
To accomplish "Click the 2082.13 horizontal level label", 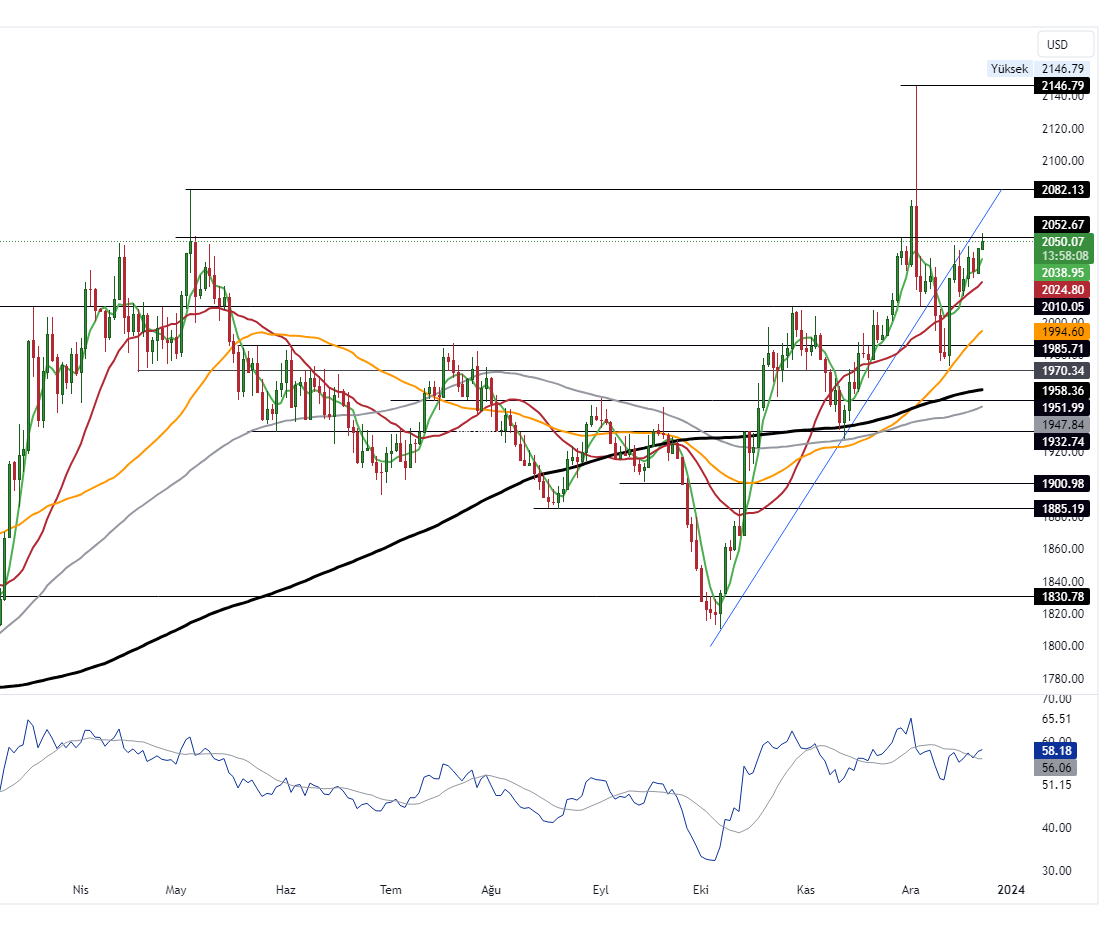I will coord(1062,190).
